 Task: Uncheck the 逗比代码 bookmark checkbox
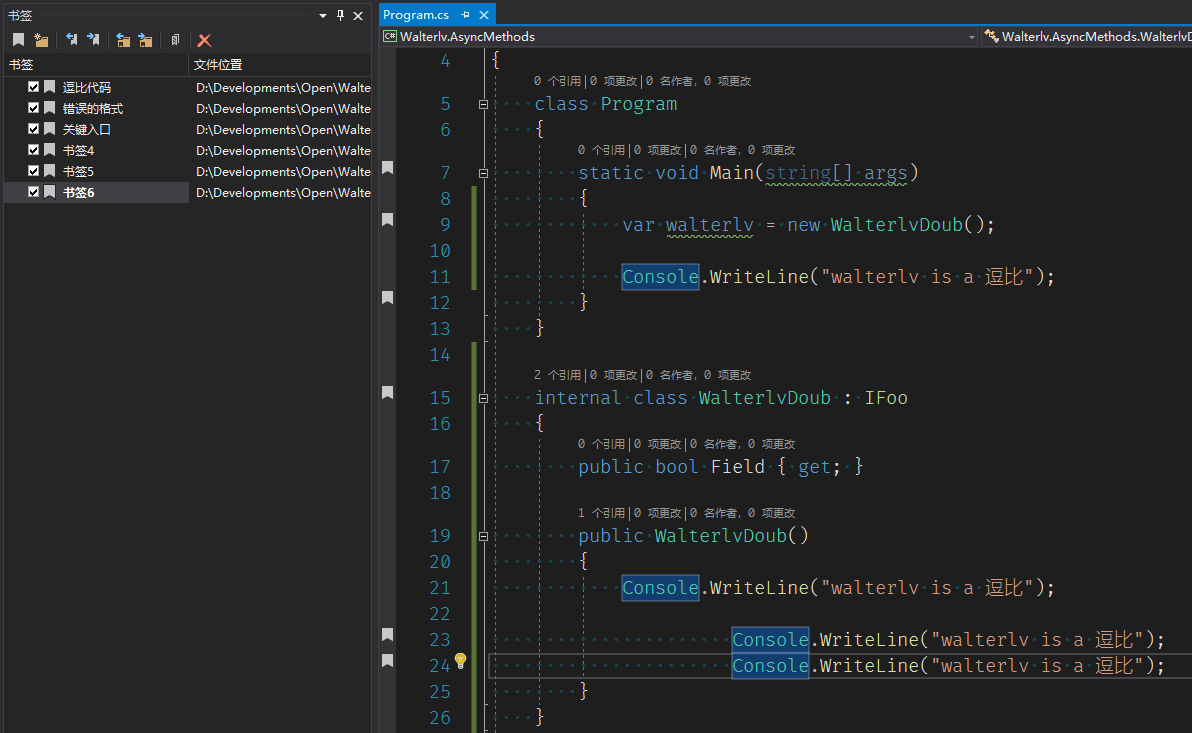tap(34, 87)
